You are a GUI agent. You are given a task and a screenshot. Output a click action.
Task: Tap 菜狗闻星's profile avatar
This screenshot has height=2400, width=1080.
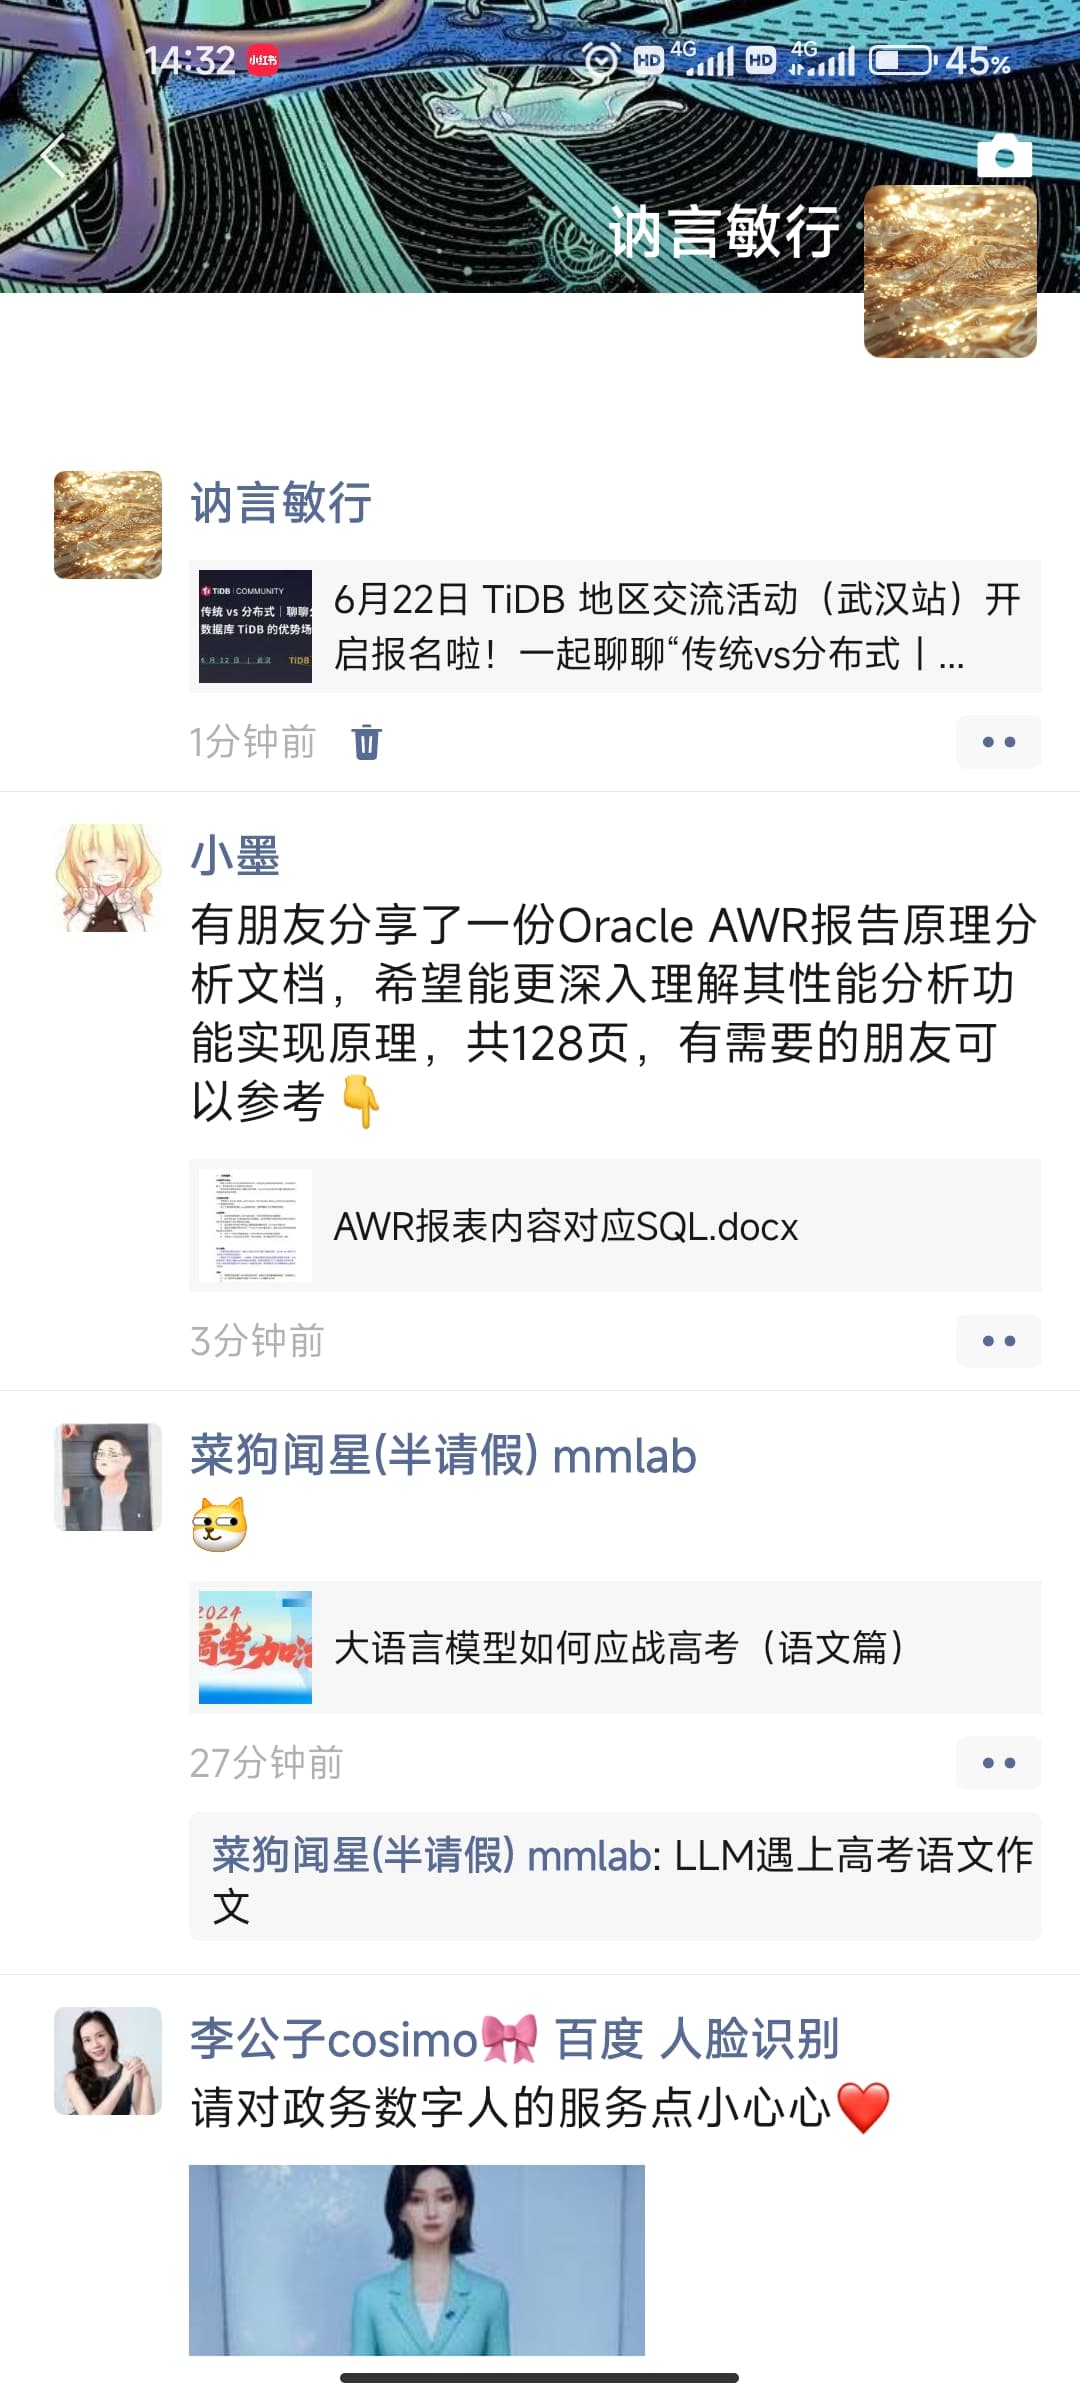point(108,1477)
